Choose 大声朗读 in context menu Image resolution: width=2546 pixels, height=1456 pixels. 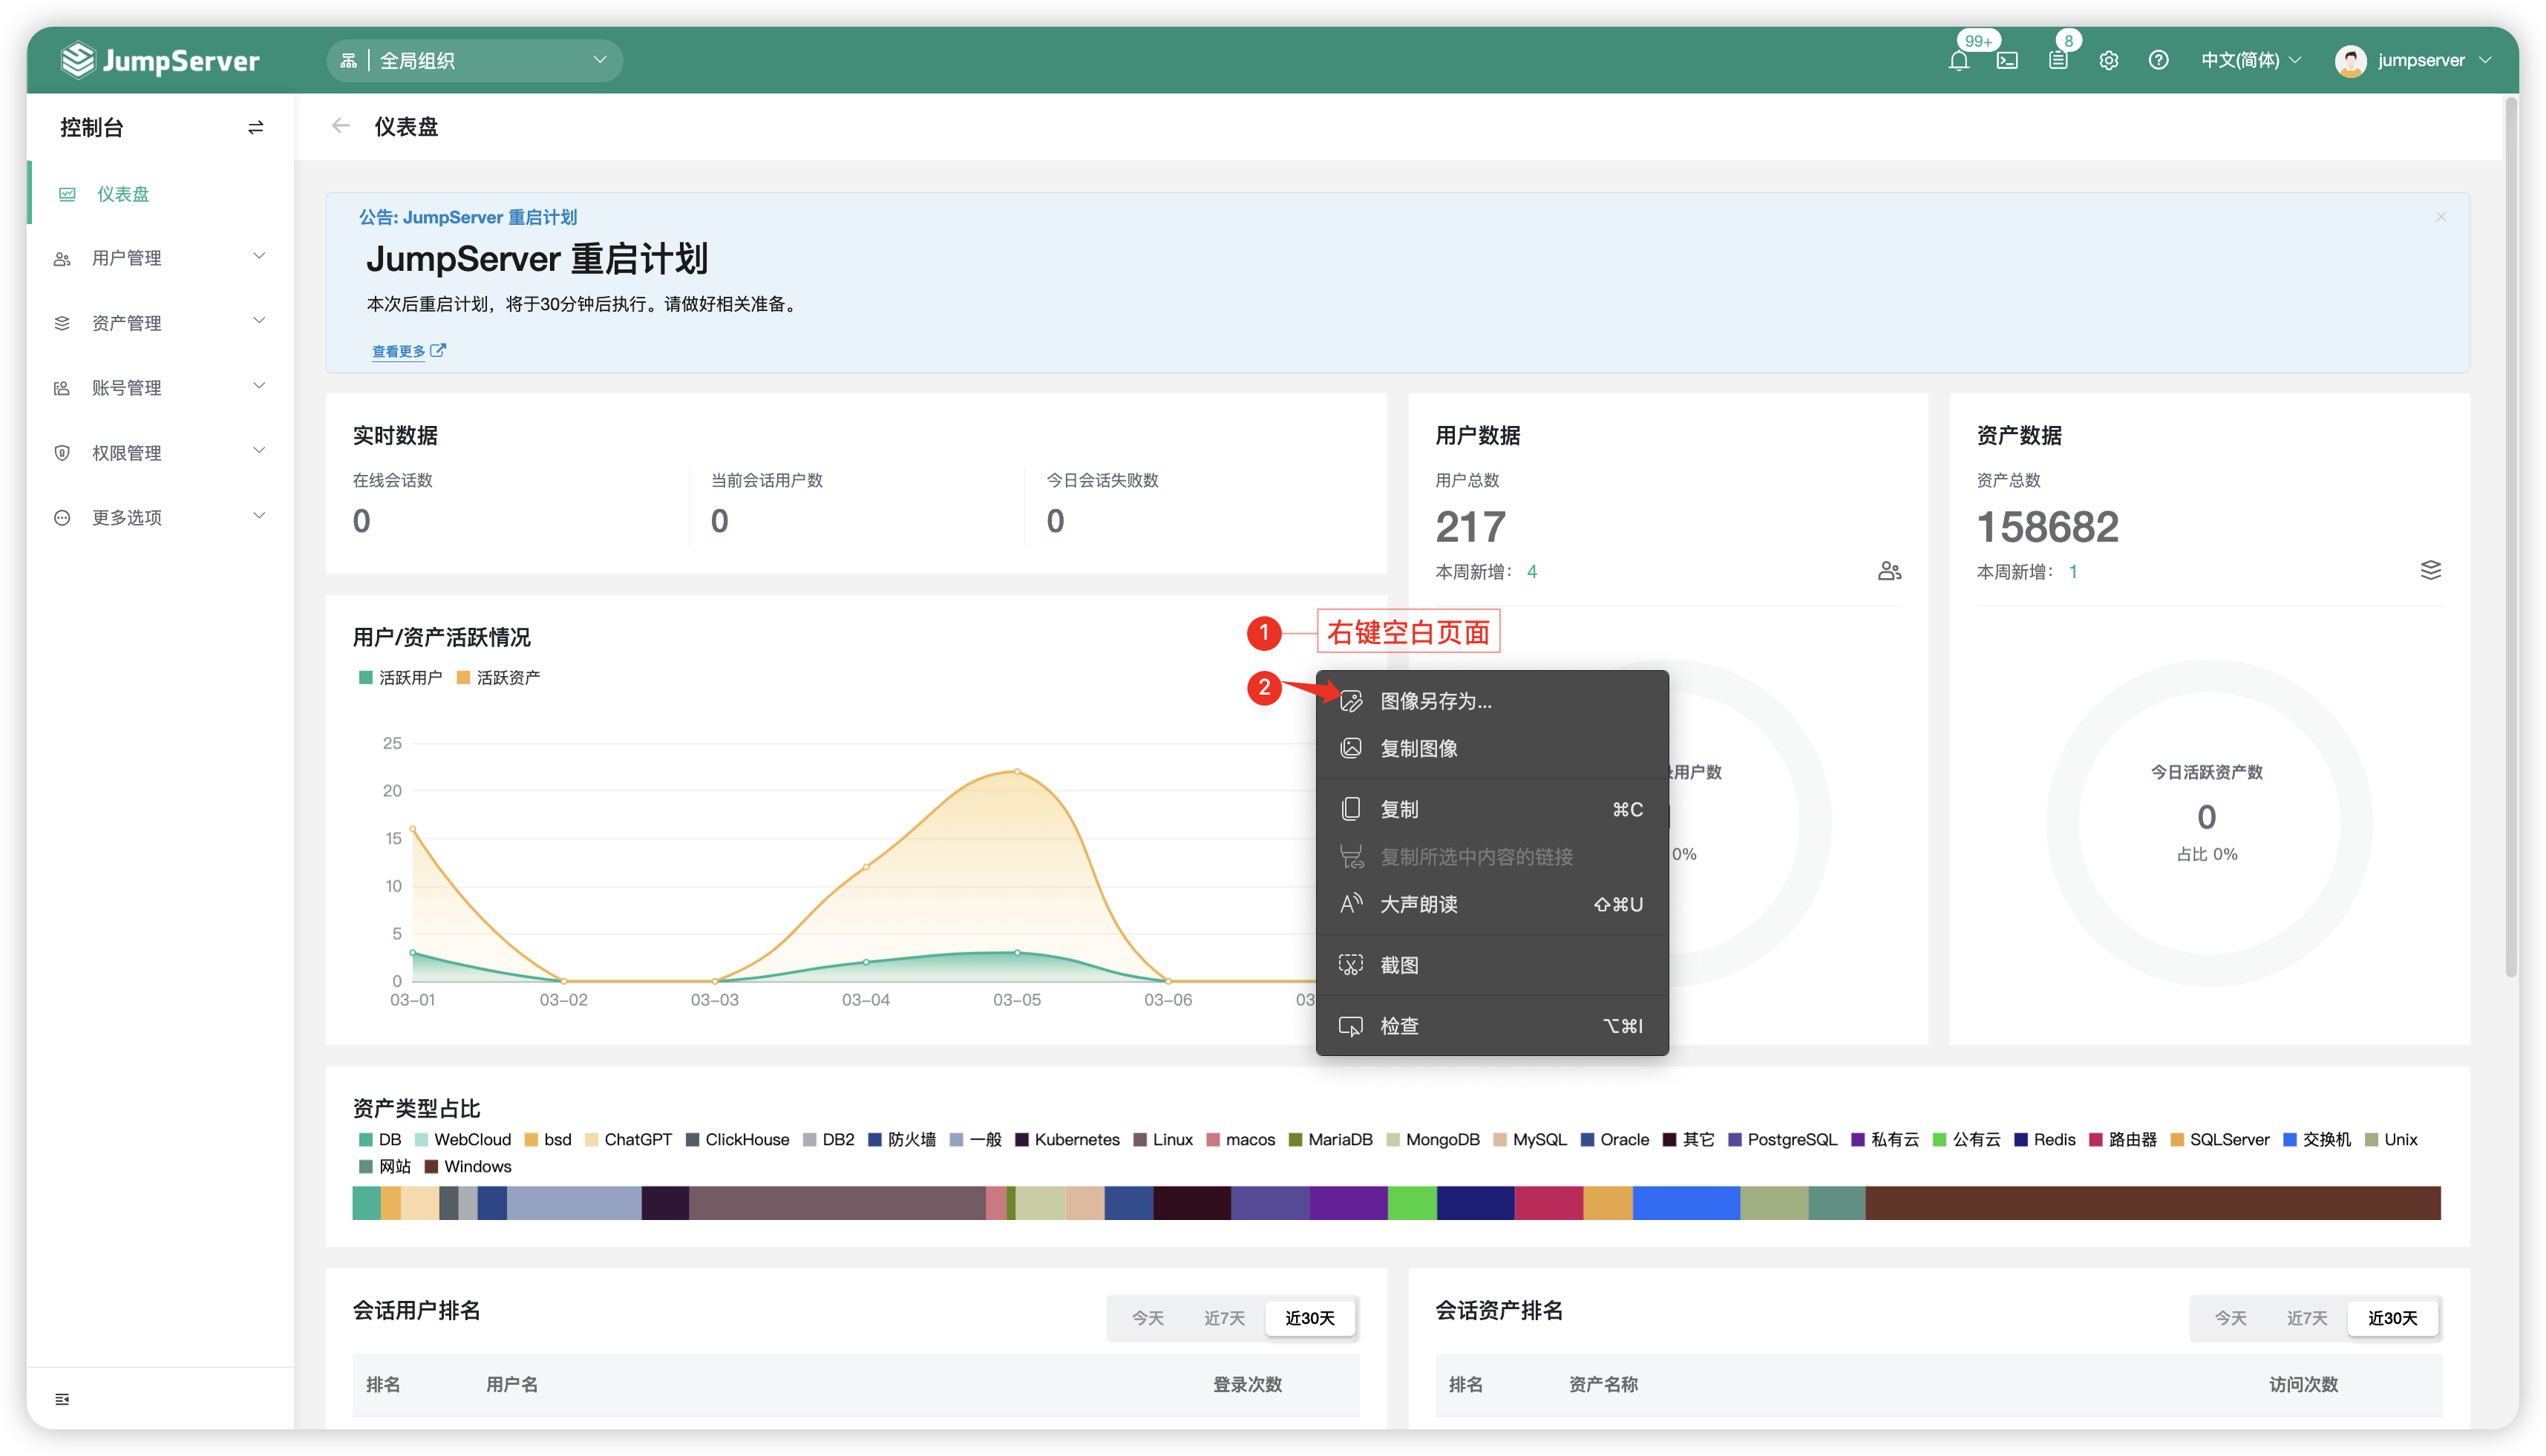click(x=1491, y=904)
